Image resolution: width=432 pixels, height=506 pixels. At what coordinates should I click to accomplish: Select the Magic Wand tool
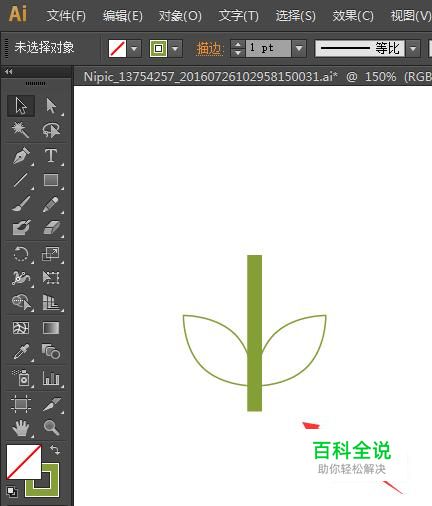click(21, 130)
